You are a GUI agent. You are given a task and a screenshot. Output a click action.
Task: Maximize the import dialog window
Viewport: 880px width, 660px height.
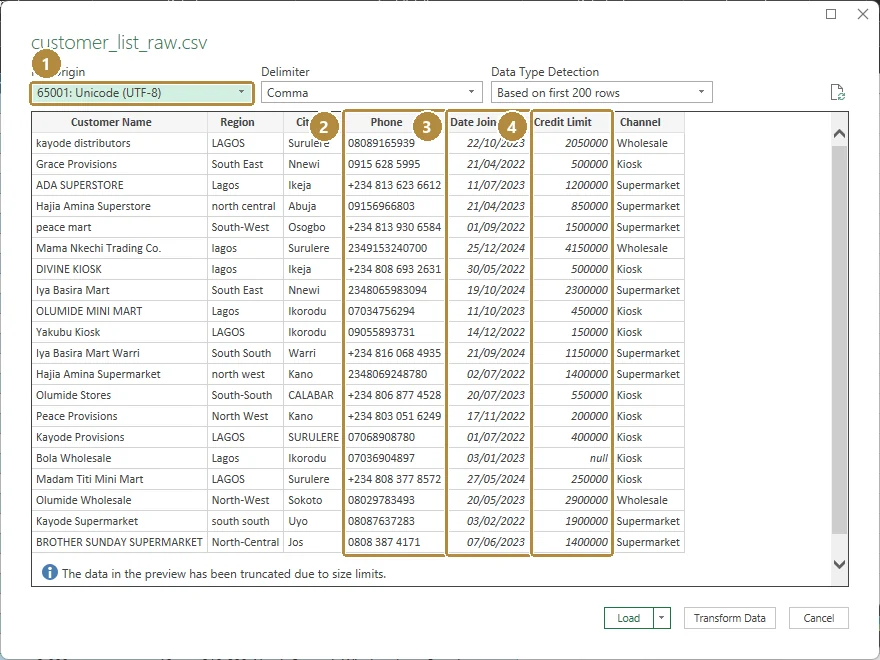point(831,14)
